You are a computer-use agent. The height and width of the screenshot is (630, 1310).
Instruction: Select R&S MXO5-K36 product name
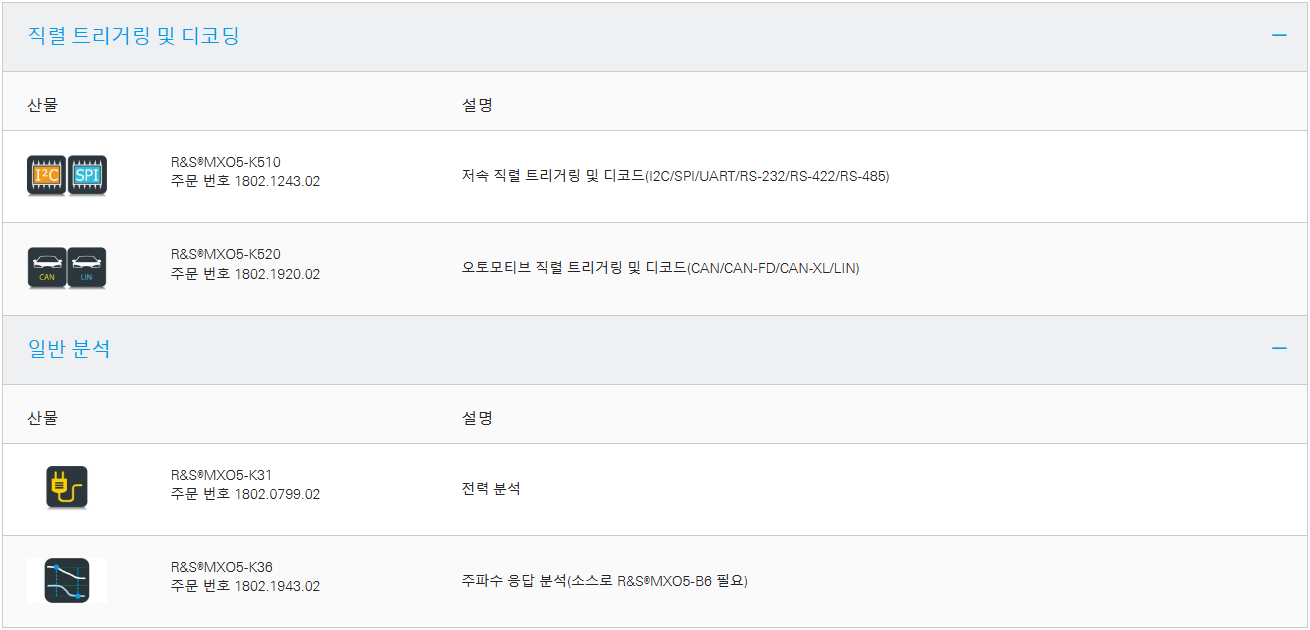tap(222, 567)
